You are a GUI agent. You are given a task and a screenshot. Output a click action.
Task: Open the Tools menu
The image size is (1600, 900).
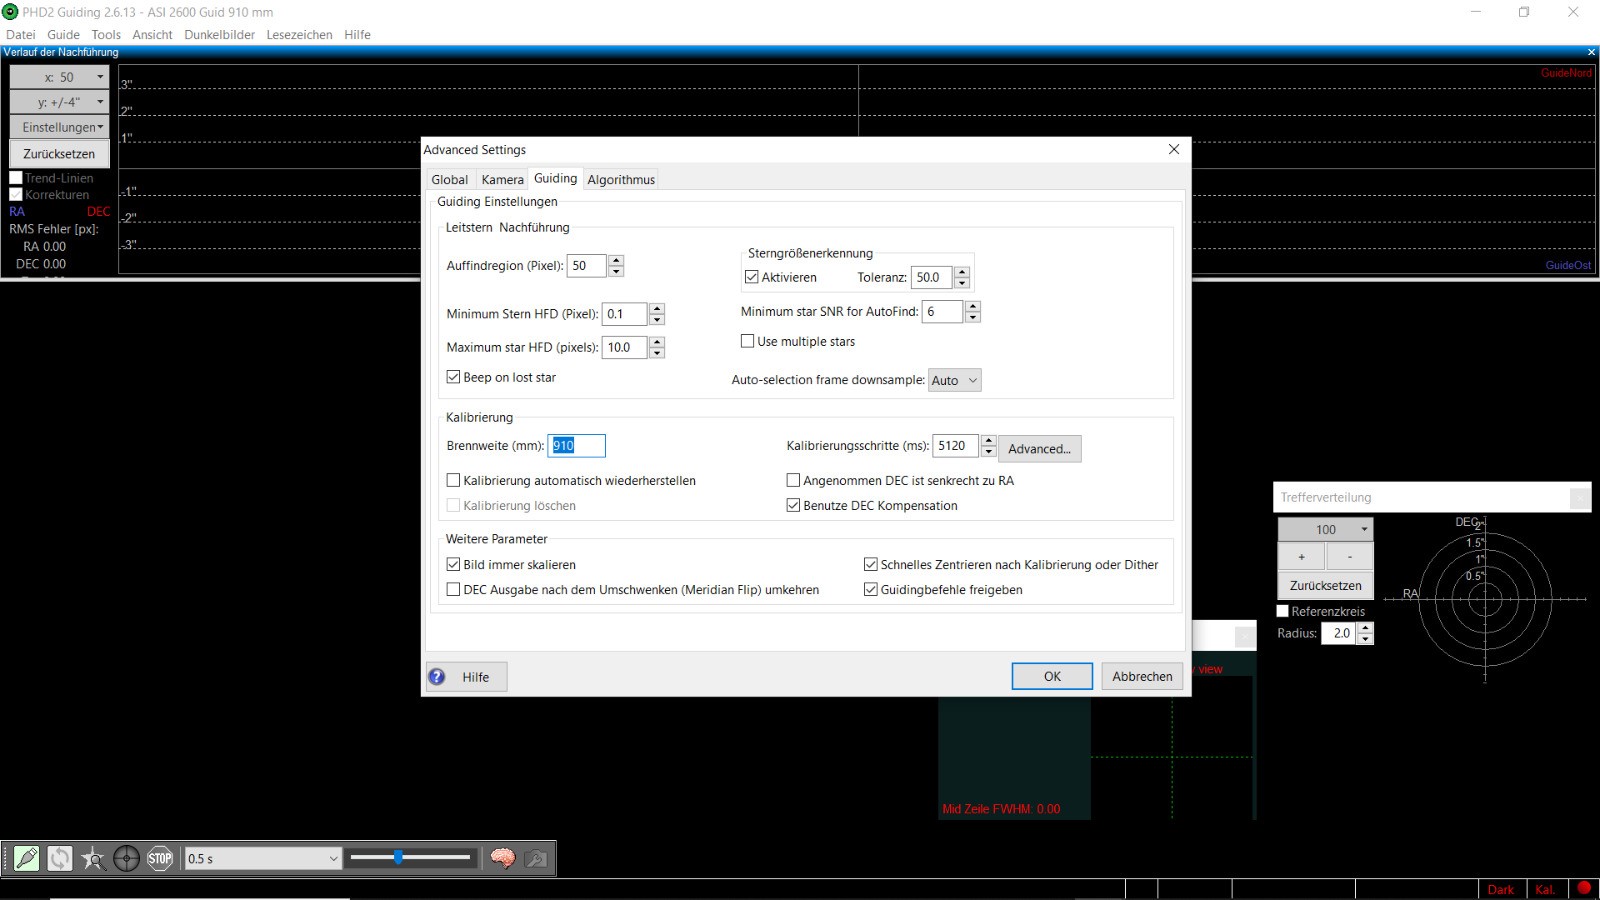tap(106, 34)
